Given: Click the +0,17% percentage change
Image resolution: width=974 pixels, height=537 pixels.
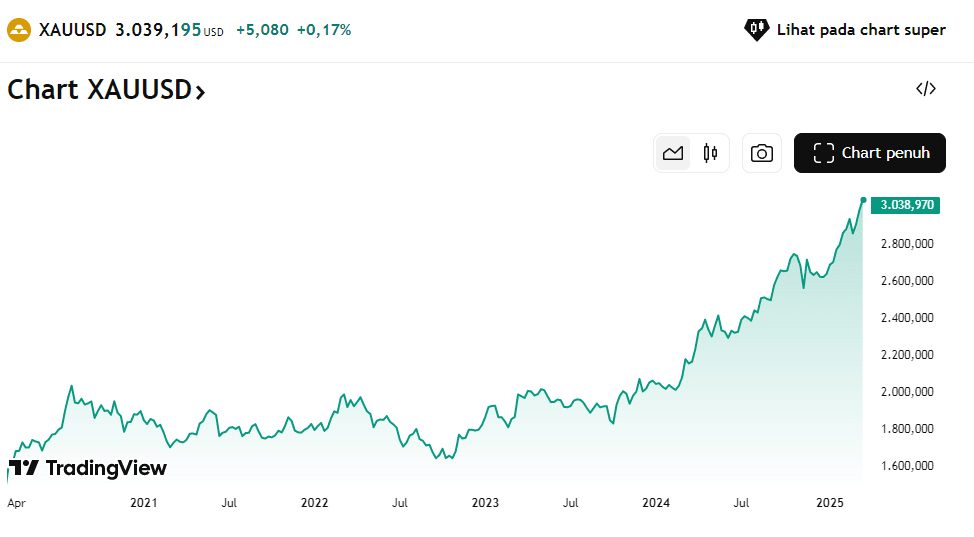Looking at the screenshot, I should pos(324,30).
